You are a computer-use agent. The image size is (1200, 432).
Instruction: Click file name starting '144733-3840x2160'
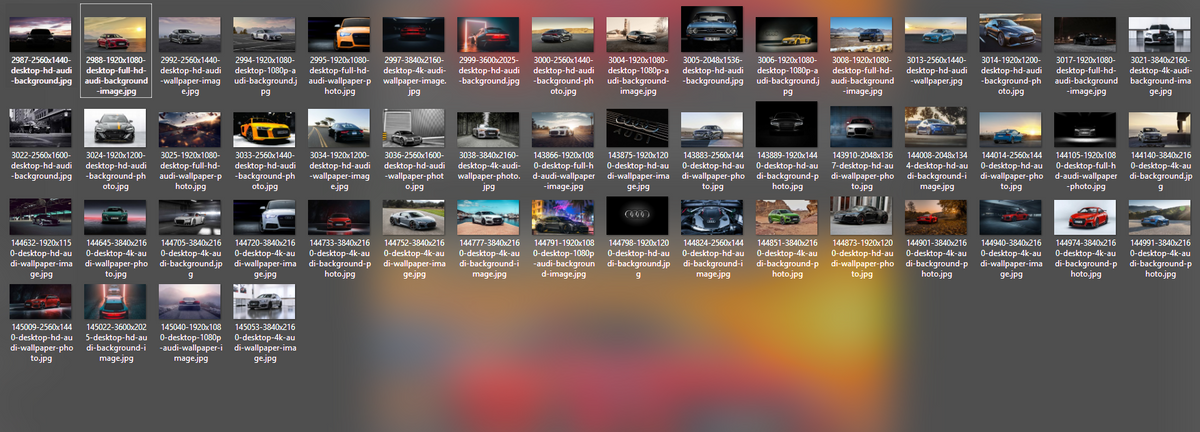tap(340, 257)
